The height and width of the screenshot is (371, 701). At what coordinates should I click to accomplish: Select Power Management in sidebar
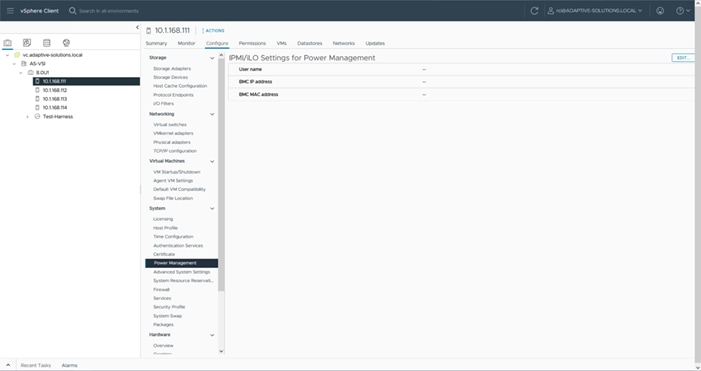click(182, 263)
